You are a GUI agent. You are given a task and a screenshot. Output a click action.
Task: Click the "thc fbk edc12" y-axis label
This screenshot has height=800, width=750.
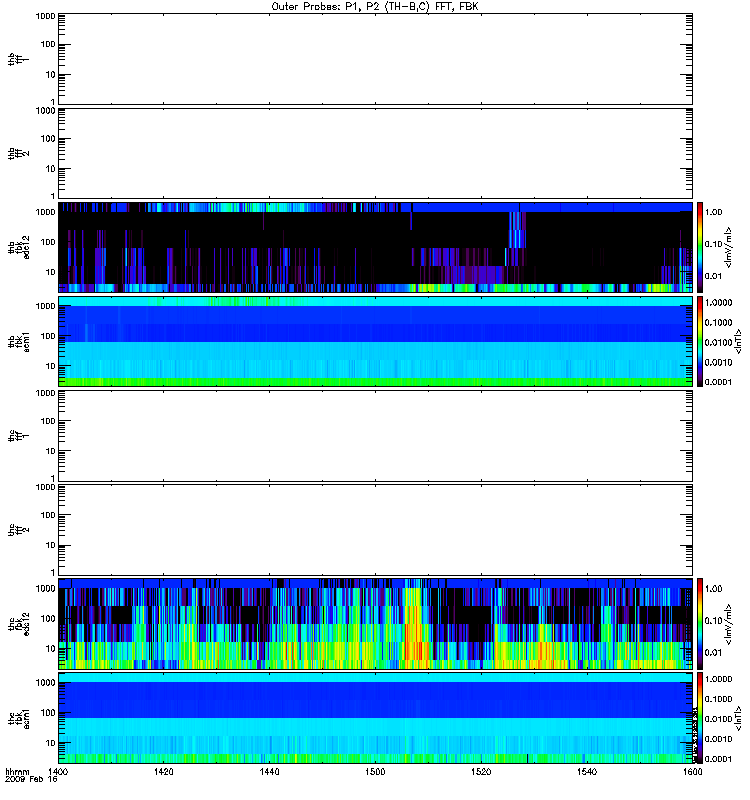pos(19,623)
